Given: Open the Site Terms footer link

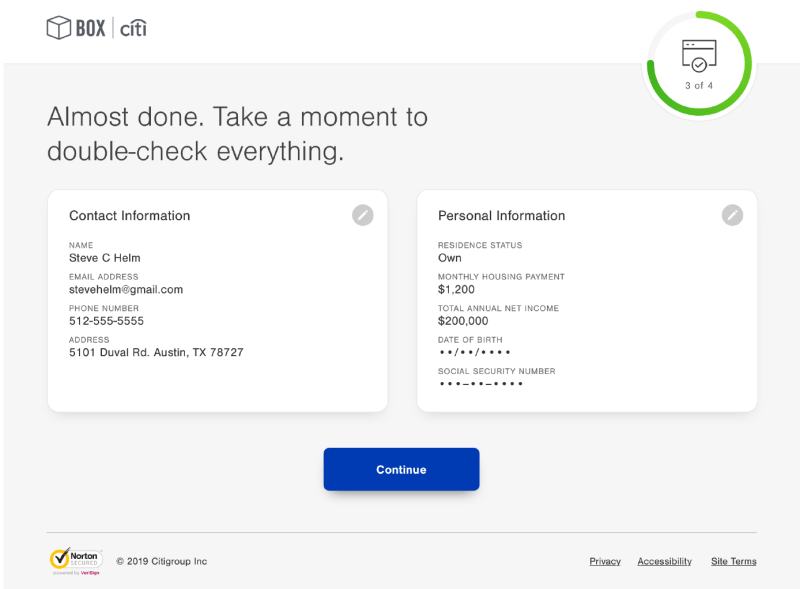Looking at the screenshot, I should [x=733, y=562].
